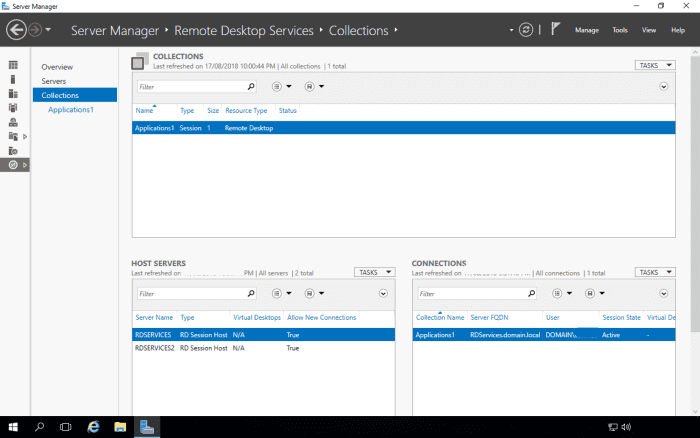Open the Servers page

point(54,81)
